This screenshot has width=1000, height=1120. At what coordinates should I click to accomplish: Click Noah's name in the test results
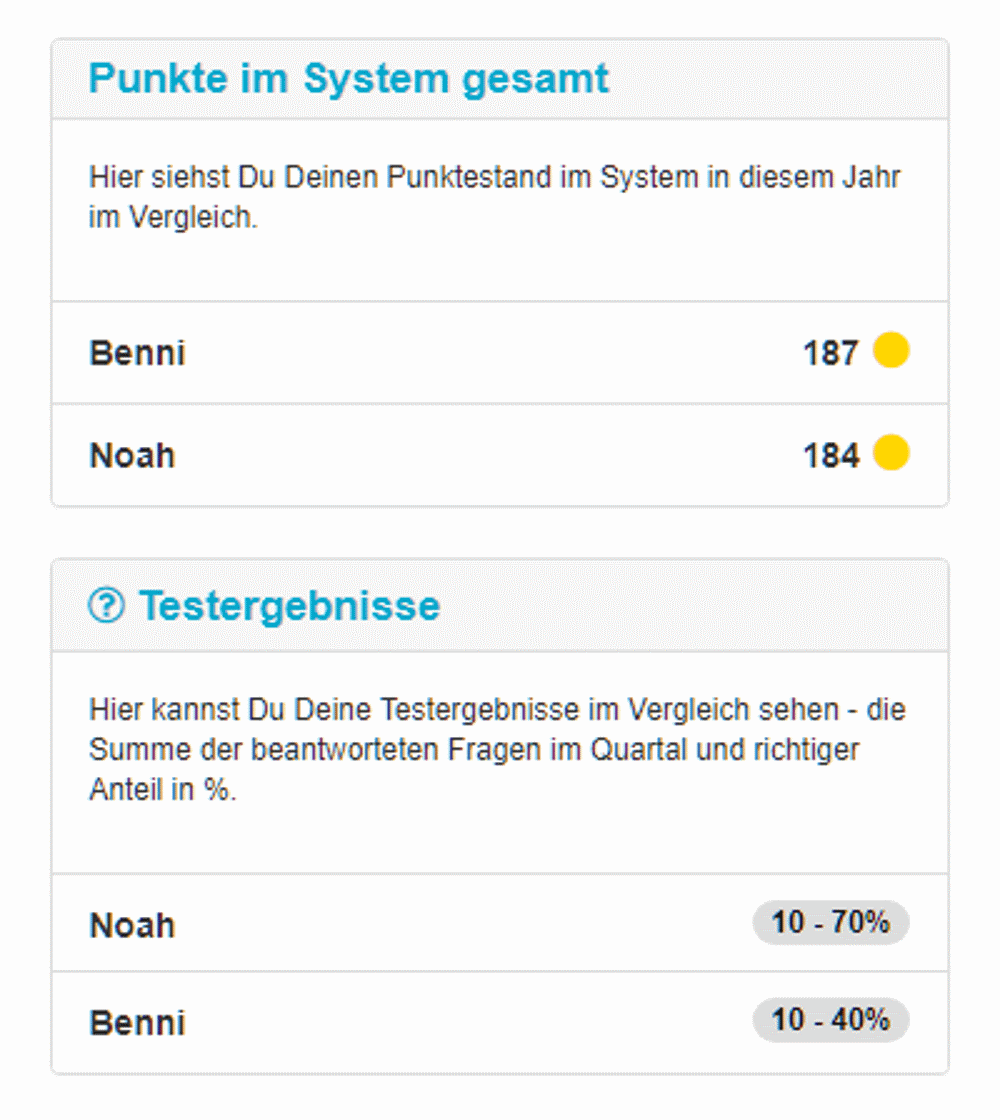tap(133, 925)
